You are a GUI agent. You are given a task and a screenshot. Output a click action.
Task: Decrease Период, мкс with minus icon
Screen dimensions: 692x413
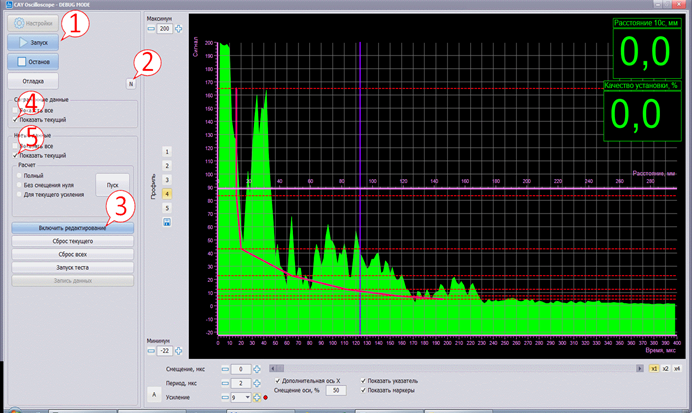pyautogui.click(x=223, y=383)
